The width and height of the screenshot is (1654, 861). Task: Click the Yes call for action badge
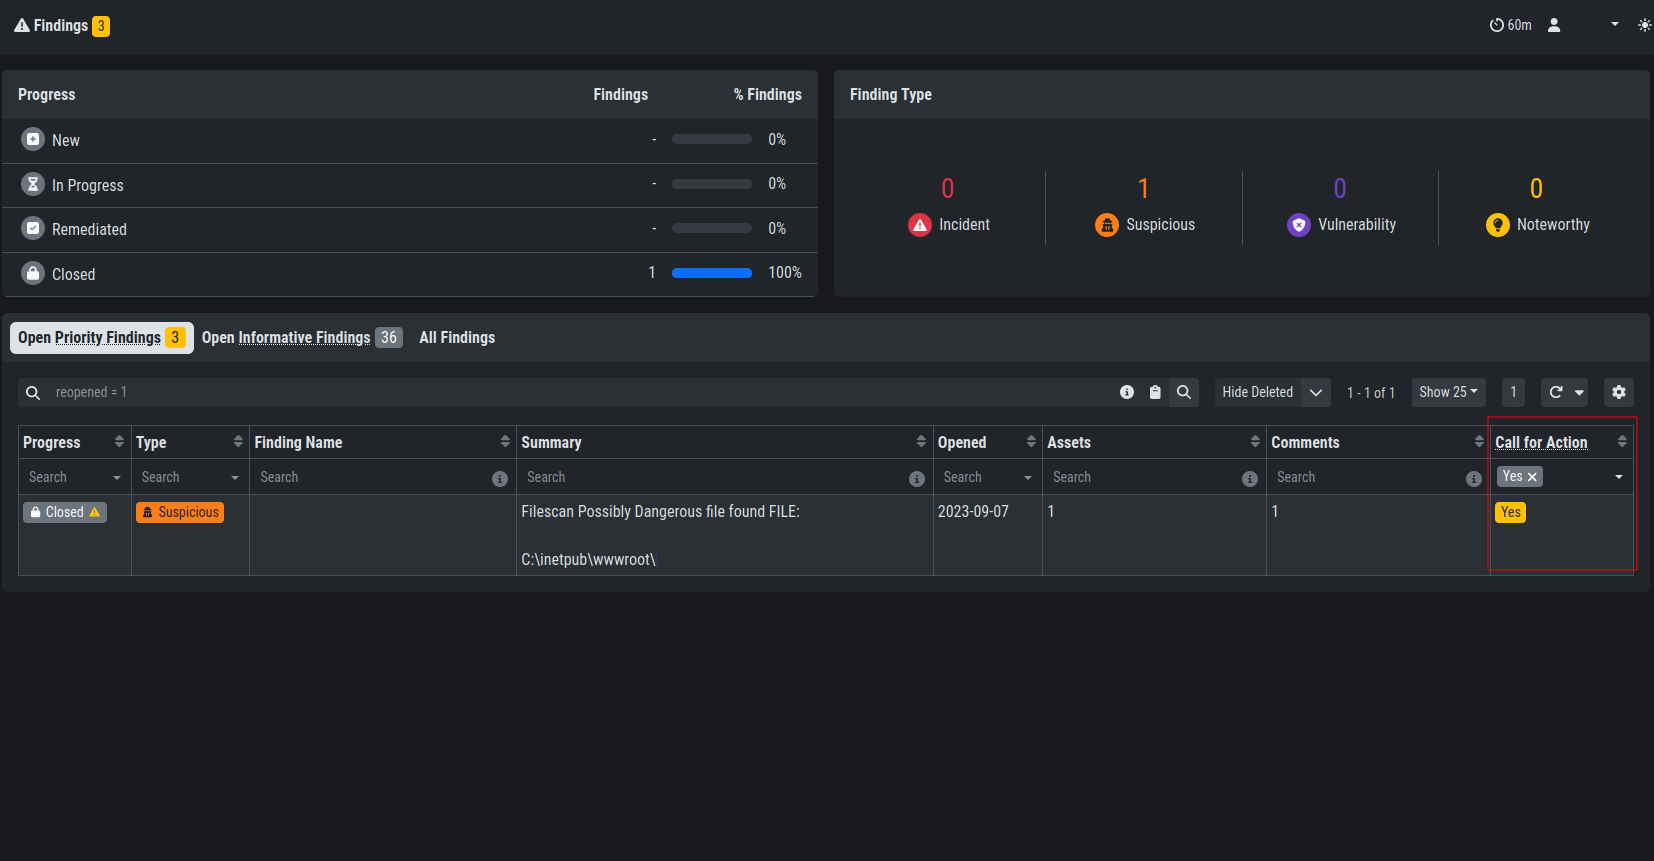coord(1510,512)
